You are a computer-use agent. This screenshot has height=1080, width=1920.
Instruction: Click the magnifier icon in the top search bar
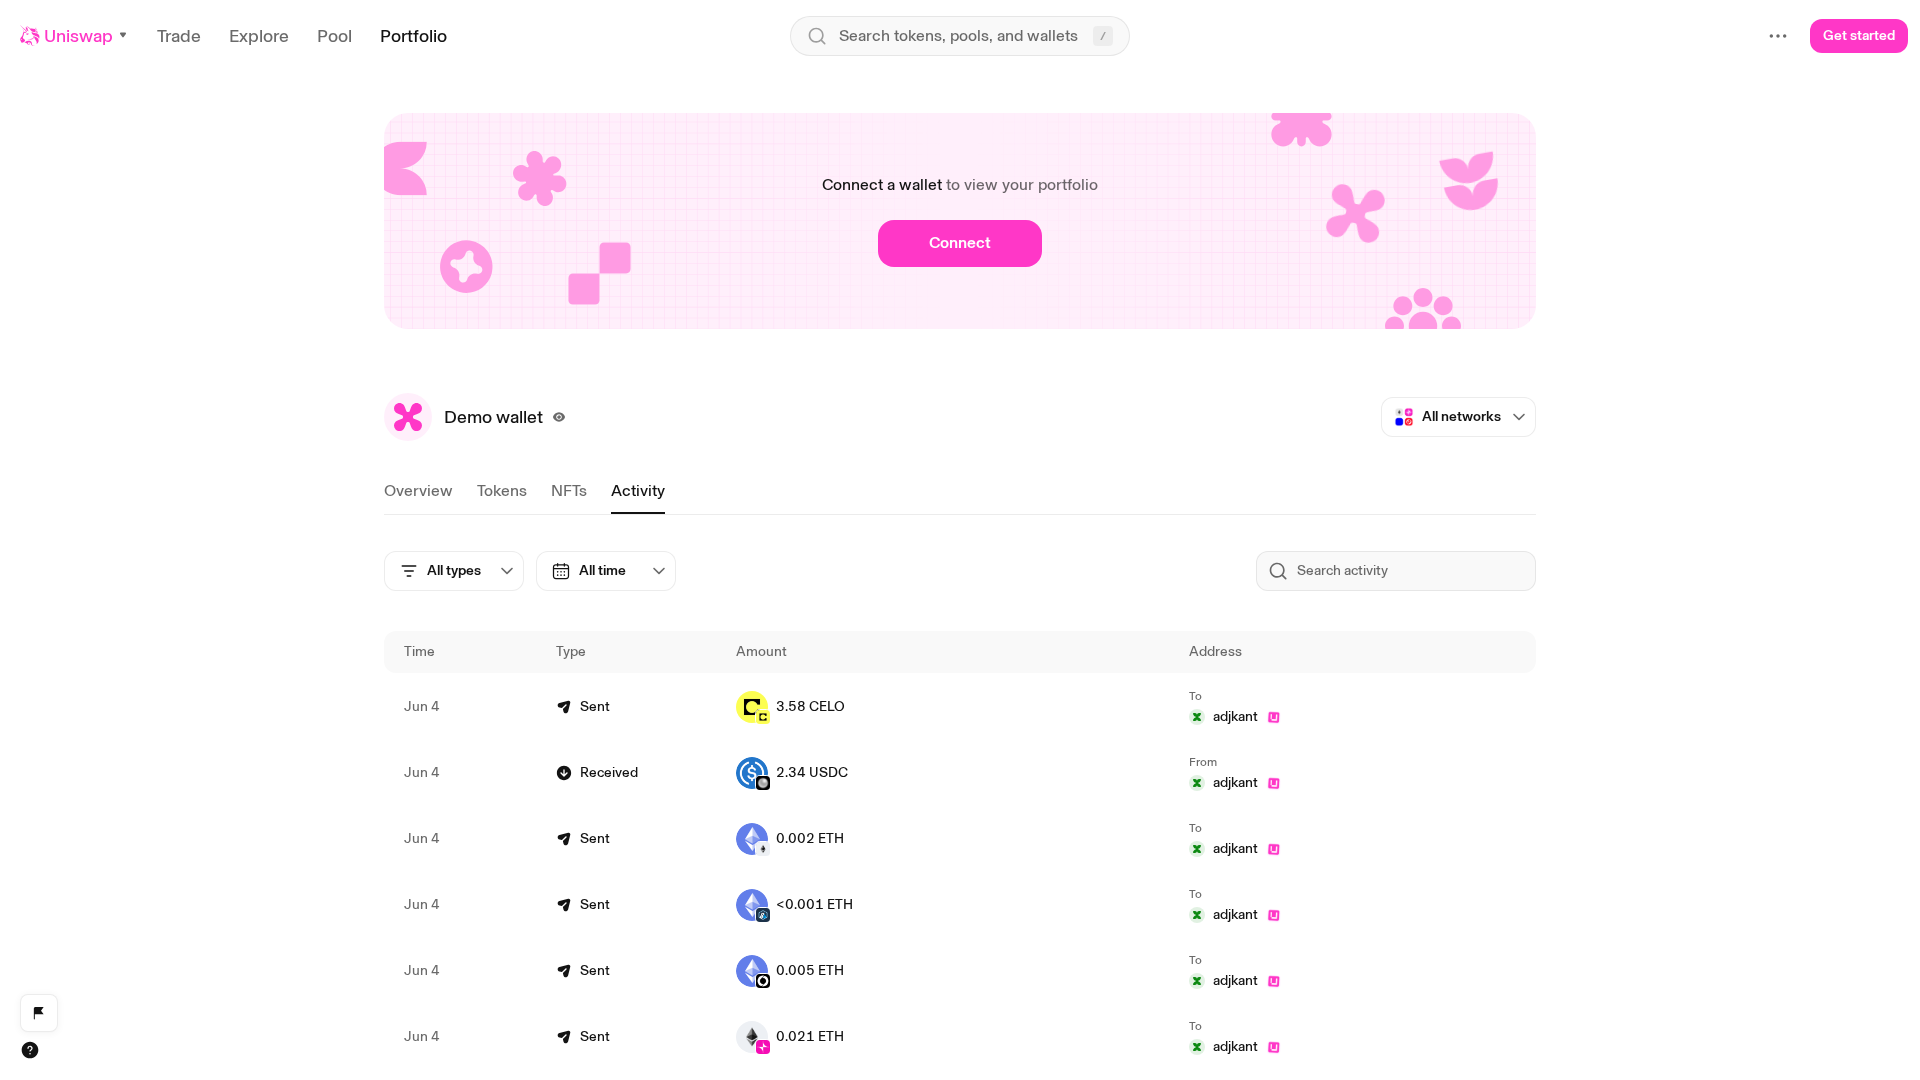817,36
